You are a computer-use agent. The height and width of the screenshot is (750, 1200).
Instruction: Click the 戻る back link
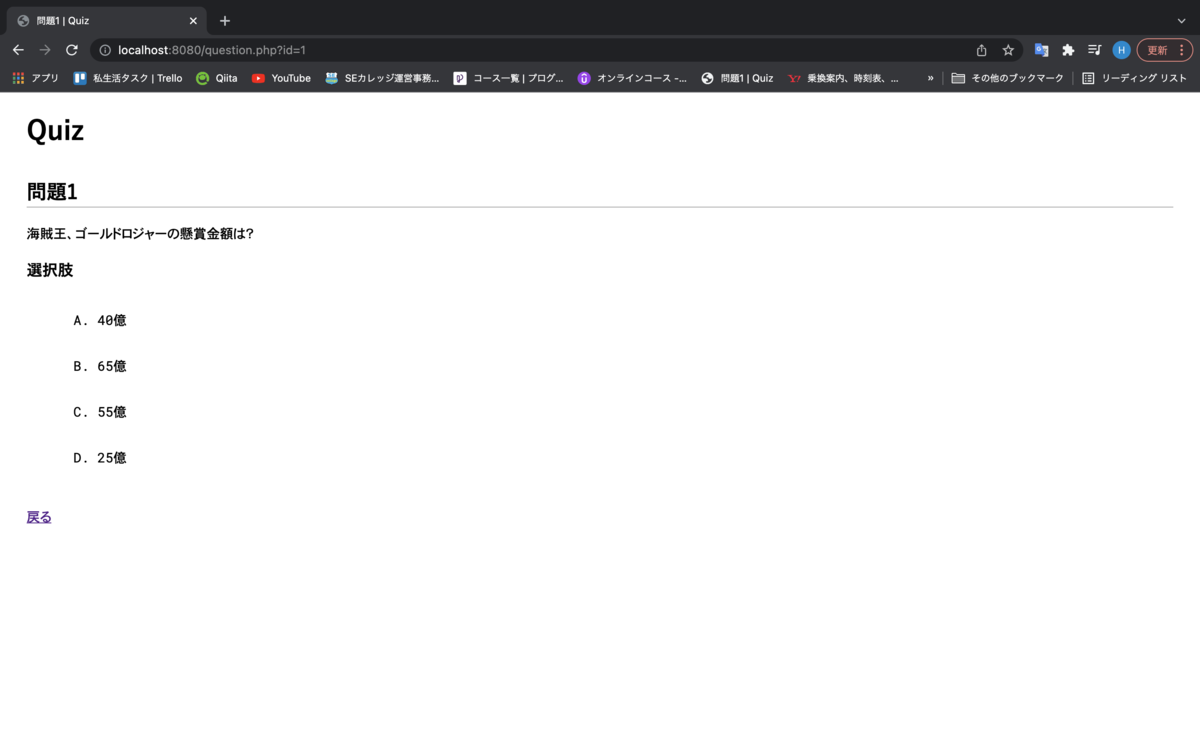39,517
